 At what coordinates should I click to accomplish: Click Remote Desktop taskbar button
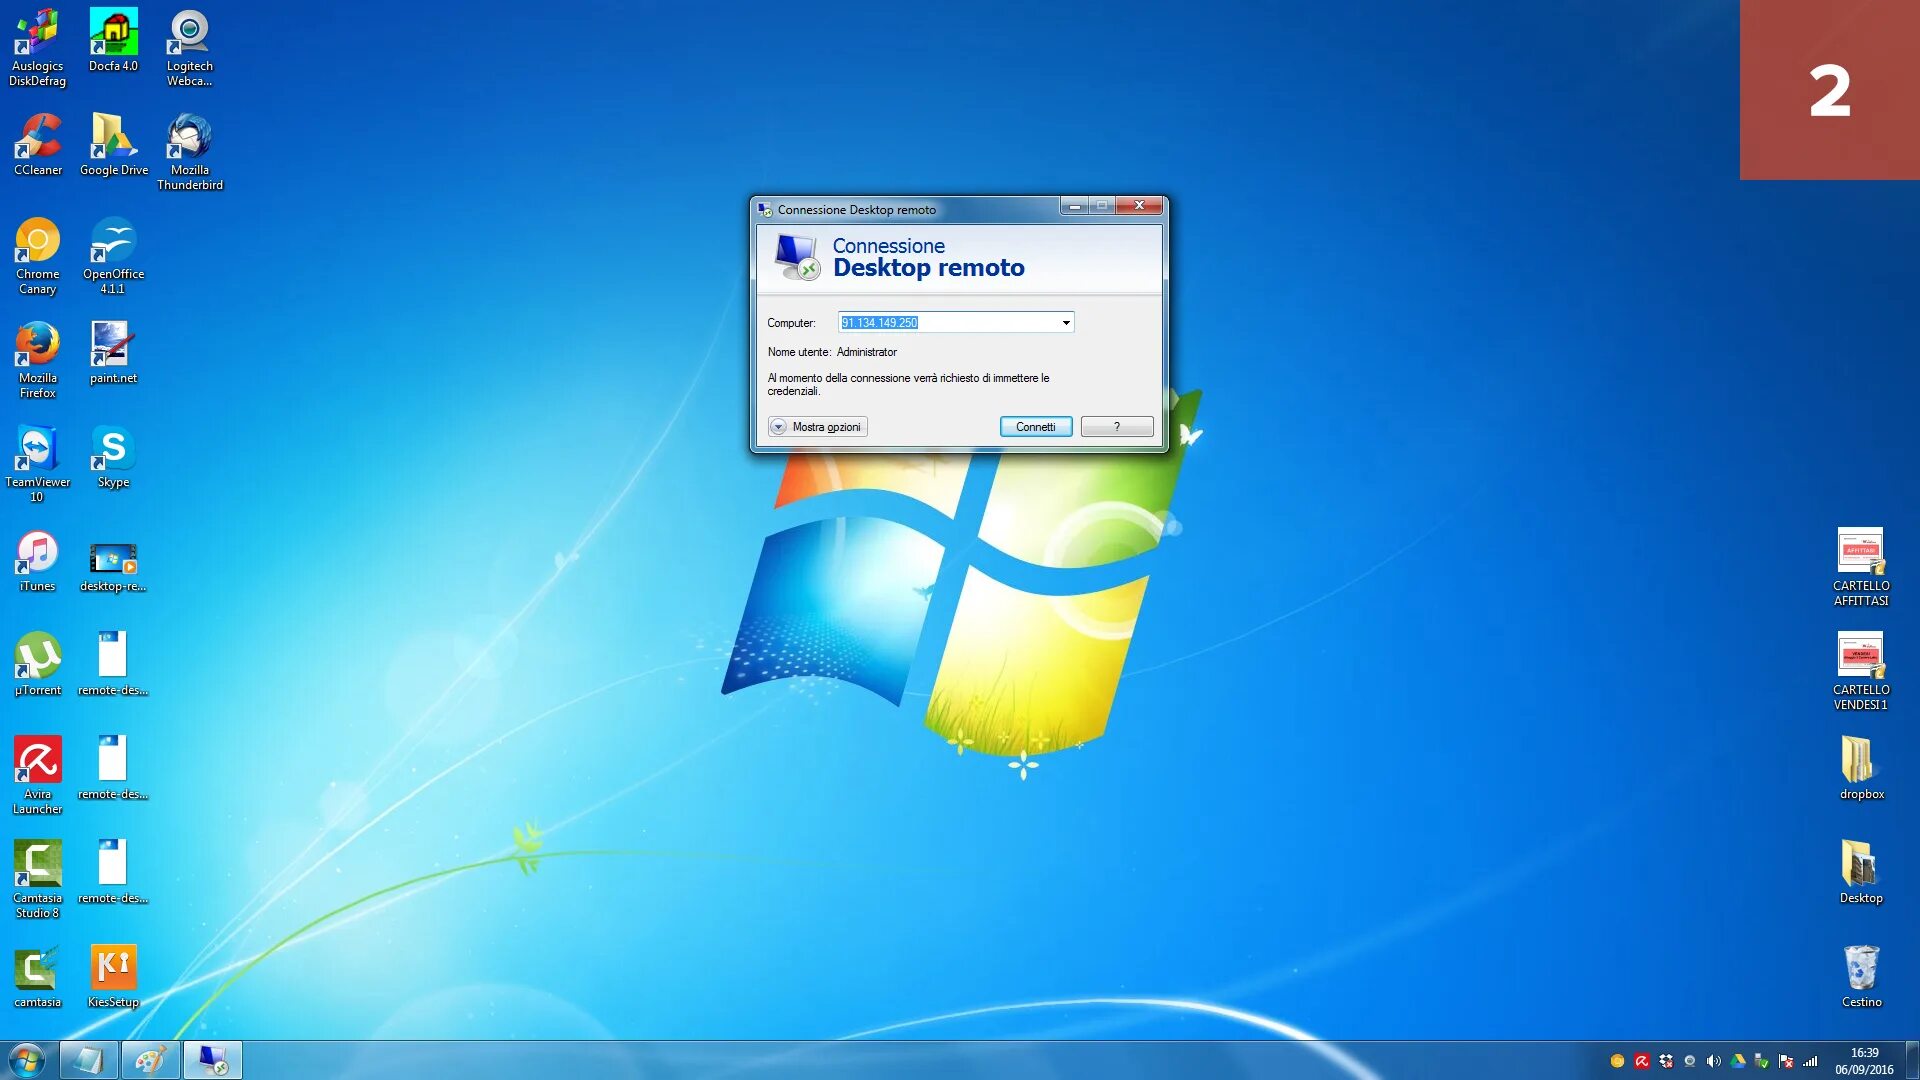click(212, 1060)
